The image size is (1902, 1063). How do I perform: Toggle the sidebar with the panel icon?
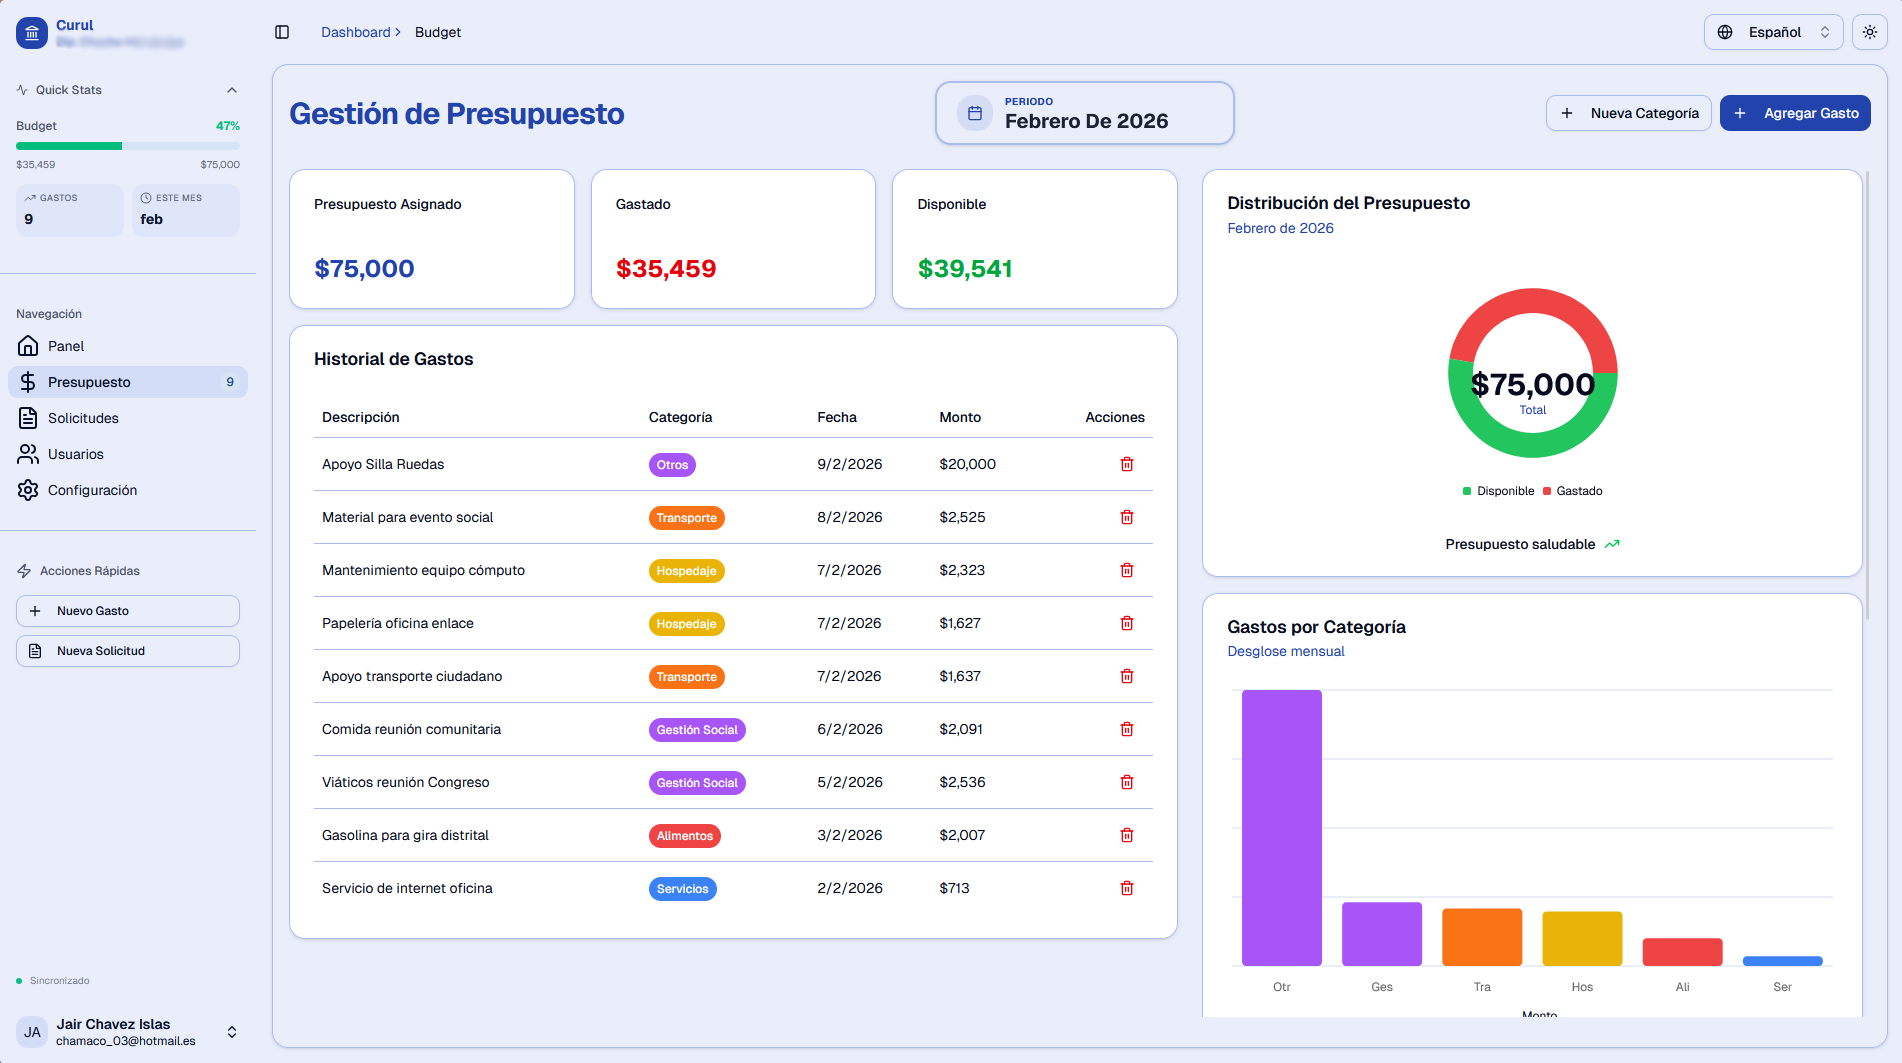point(281,31)
